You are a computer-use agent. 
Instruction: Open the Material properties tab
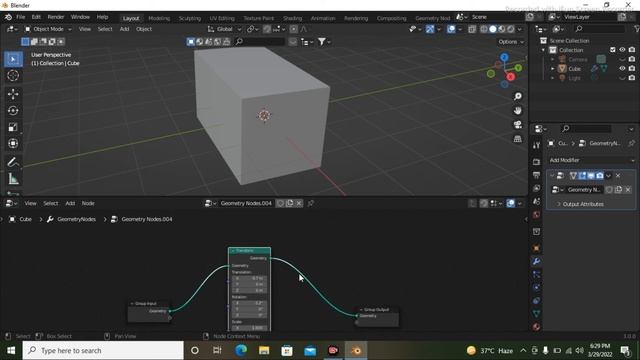536,327
